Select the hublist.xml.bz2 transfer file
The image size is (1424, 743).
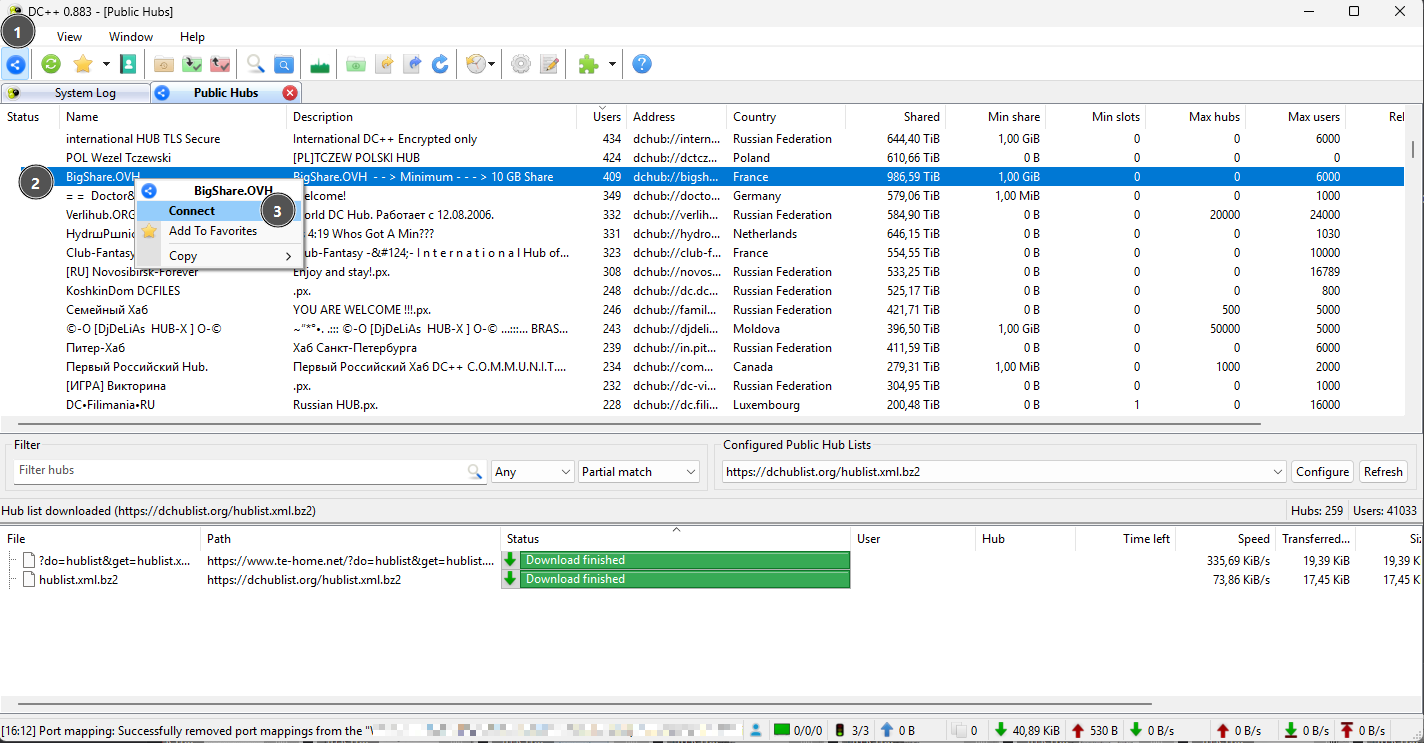coord(78,579)
